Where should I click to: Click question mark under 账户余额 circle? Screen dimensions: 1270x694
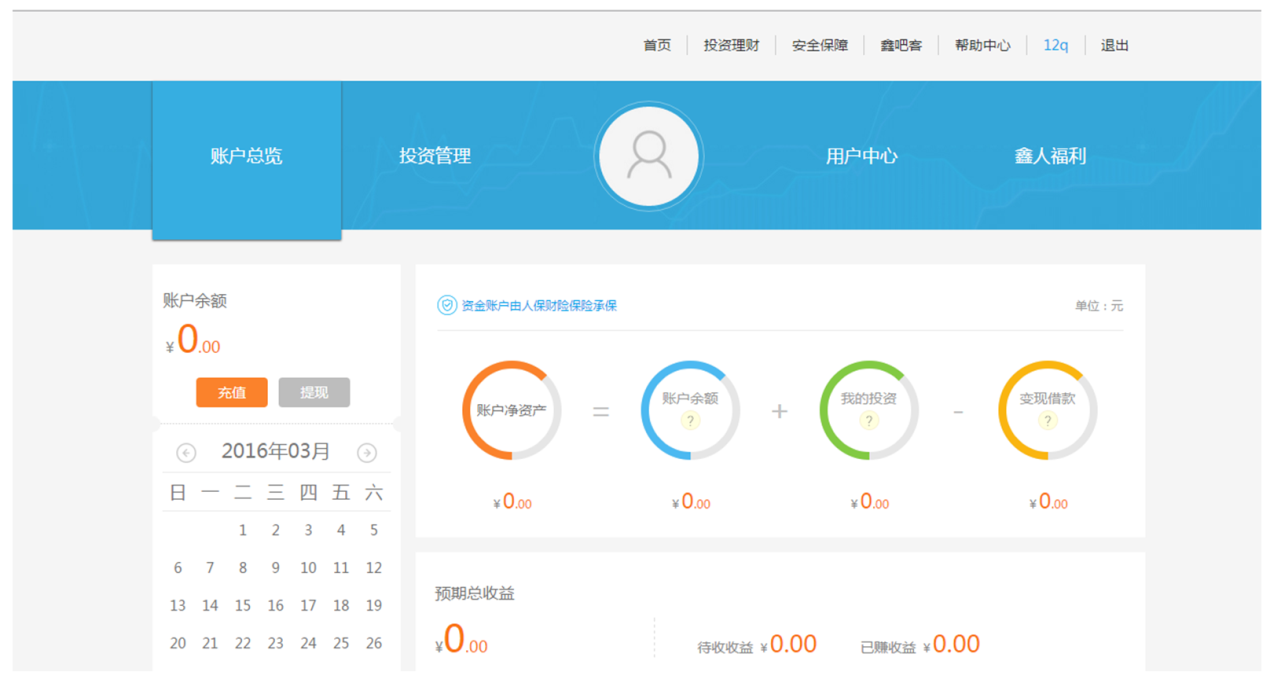(690, 420)
